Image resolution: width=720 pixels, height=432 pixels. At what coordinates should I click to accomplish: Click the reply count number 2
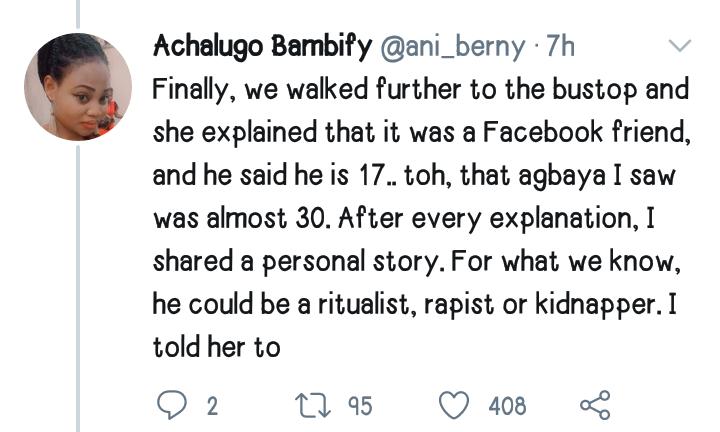coord(212,406)
